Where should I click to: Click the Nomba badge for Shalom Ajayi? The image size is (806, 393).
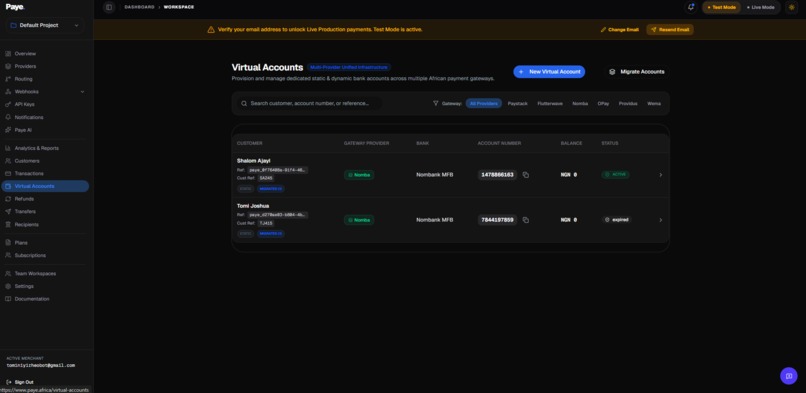coord(359,175)
